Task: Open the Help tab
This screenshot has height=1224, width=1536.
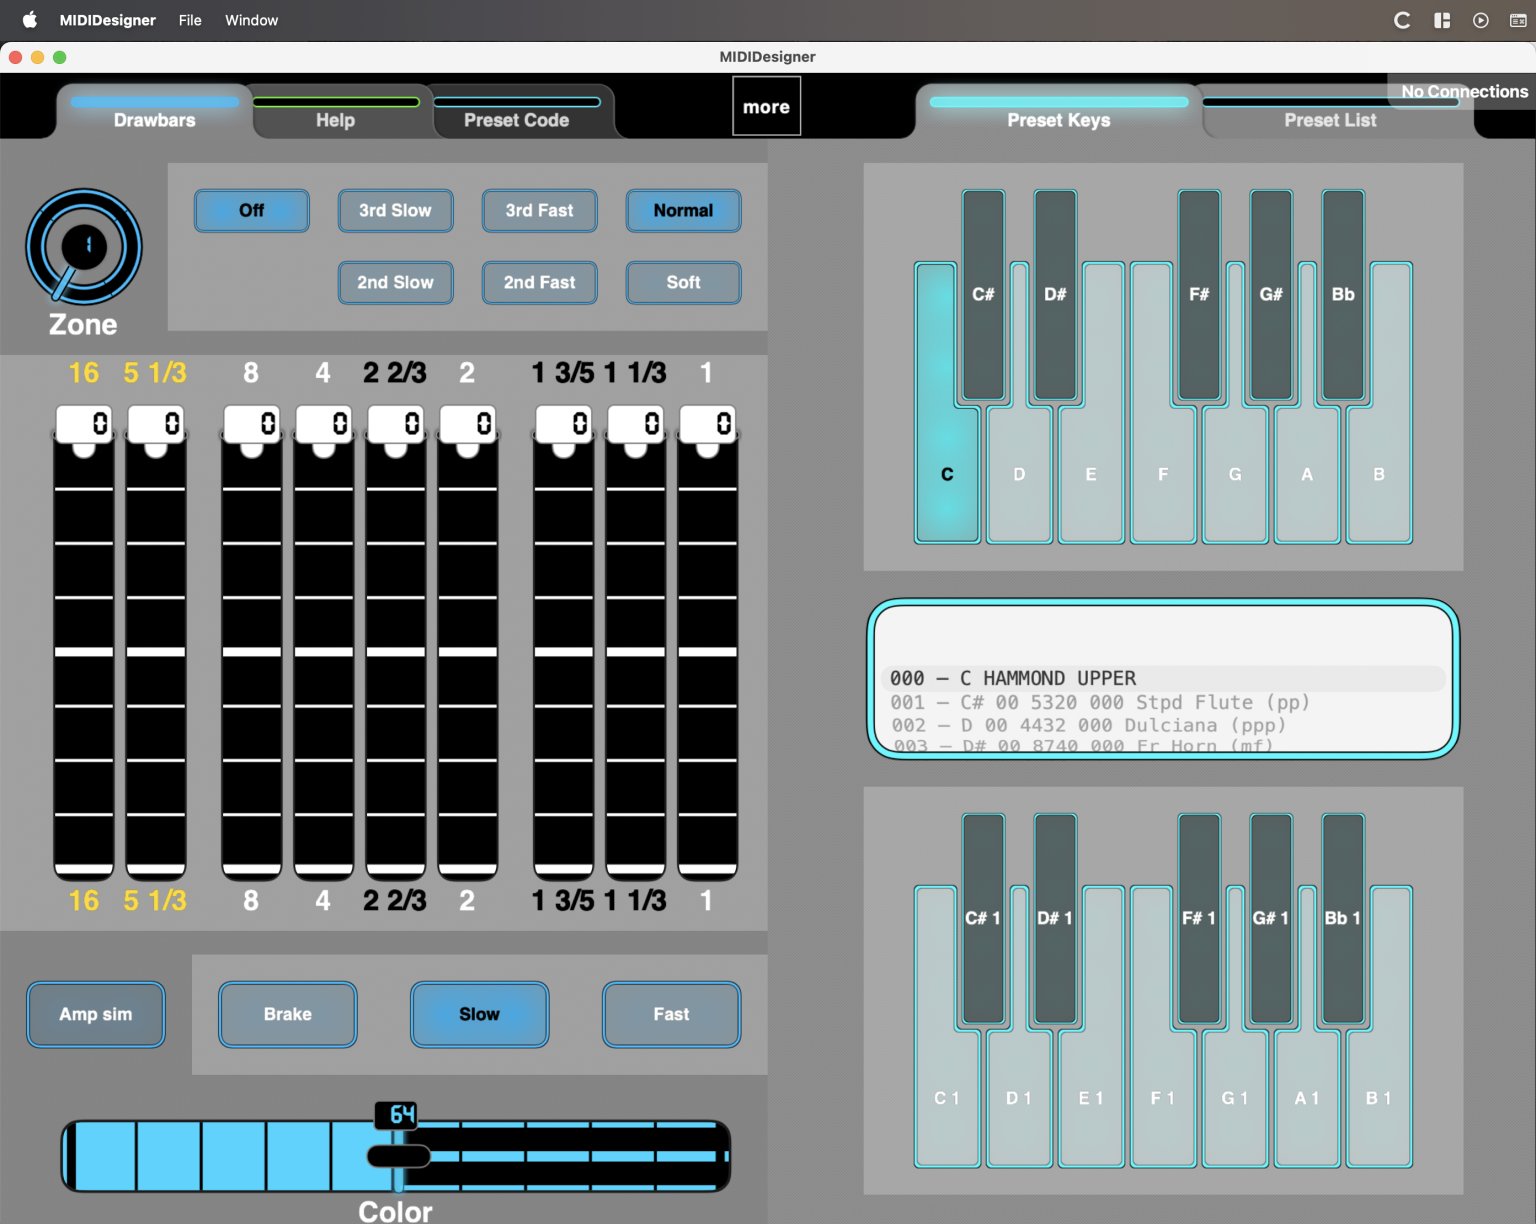Action: (x=336, y=112)
